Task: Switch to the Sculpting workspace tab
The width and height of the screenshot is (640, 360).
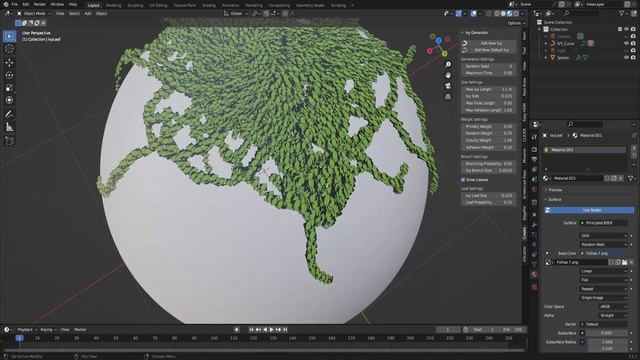Action: point(135,5)
